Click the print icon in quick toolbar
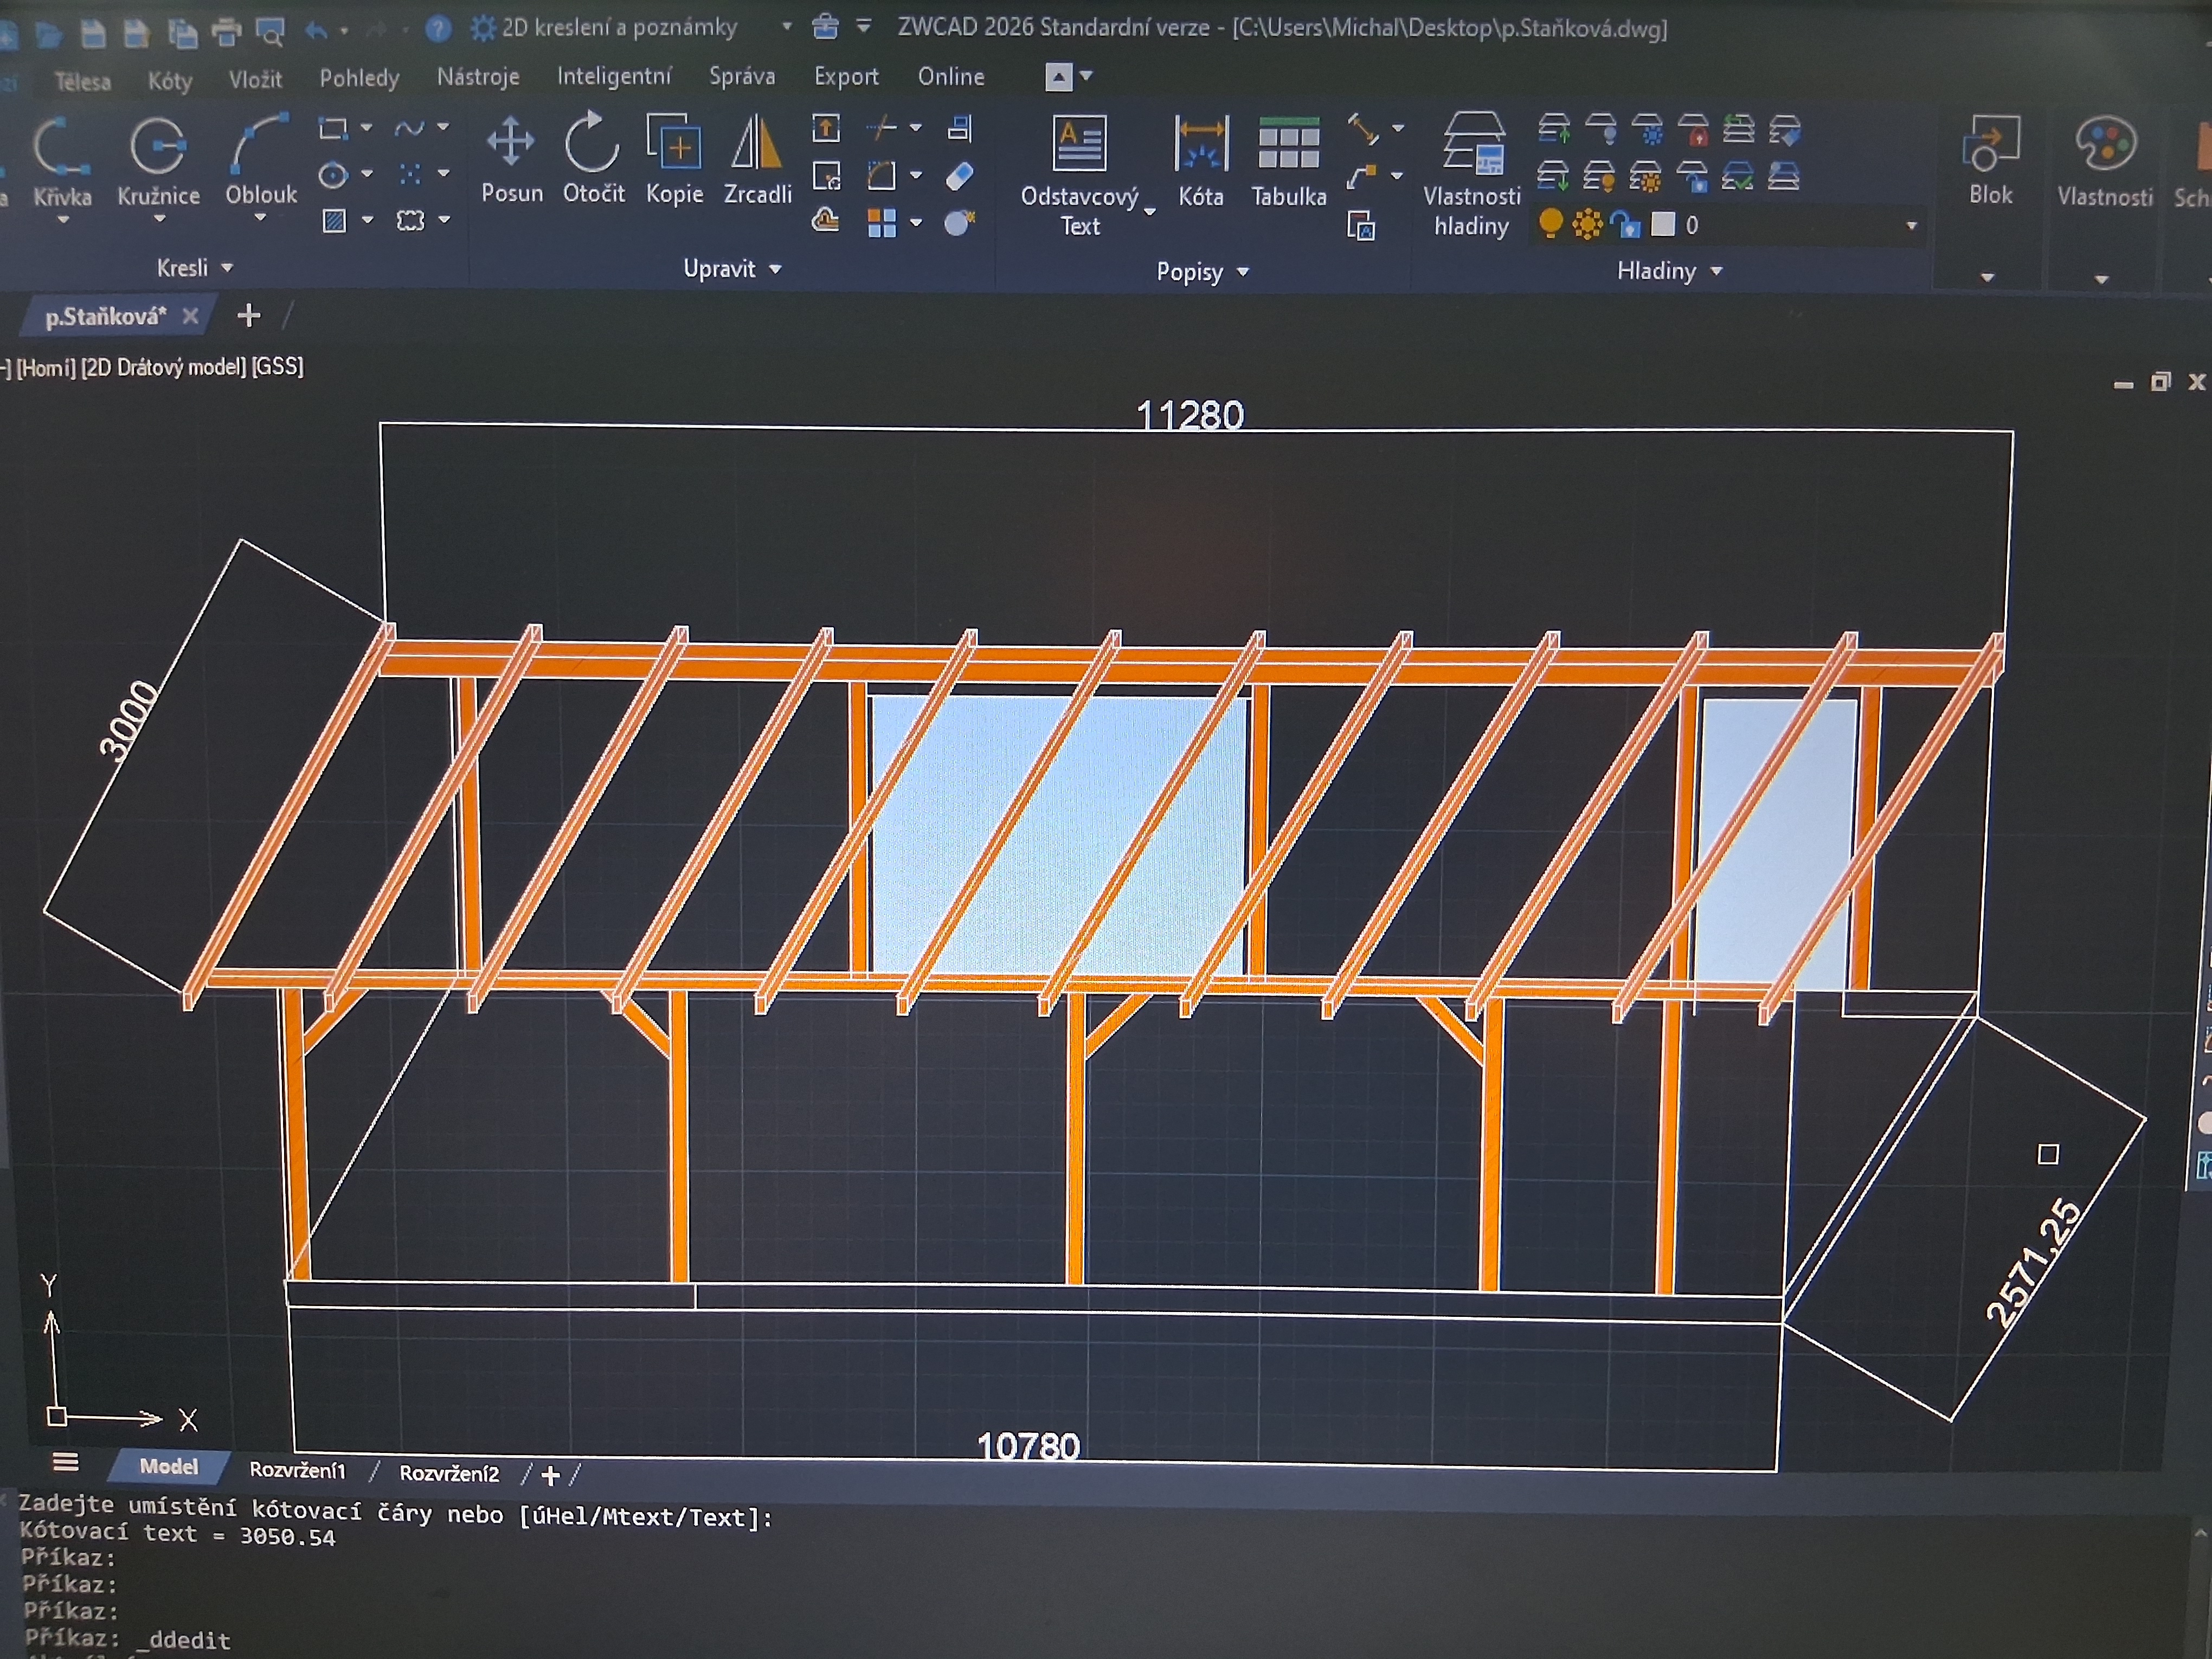Viewport: 2212px width, 1659px height. (x=227, y=32)
